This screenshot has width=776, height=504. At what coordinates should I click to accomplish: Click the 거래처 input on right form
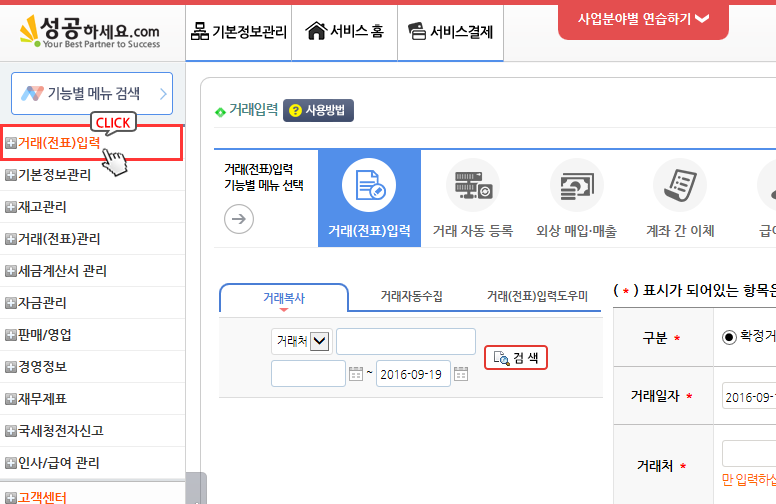(749, 453)
